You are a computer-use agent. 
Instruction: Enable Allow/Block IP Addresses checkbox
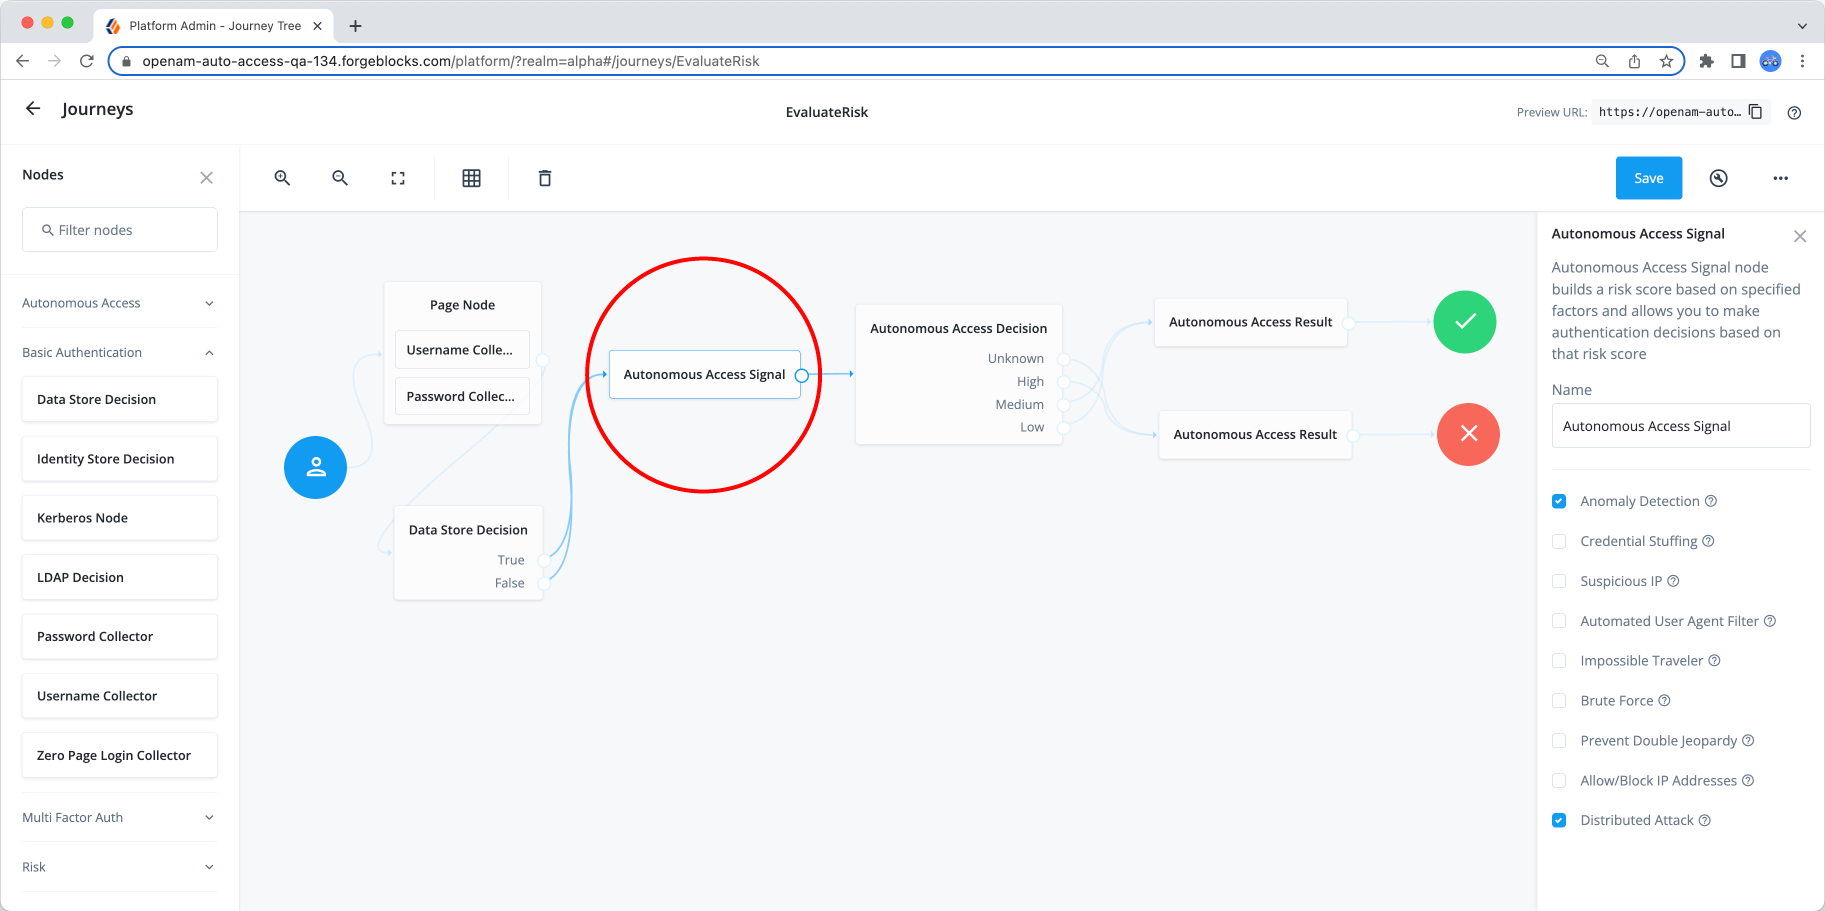[x=1559, y=780]
